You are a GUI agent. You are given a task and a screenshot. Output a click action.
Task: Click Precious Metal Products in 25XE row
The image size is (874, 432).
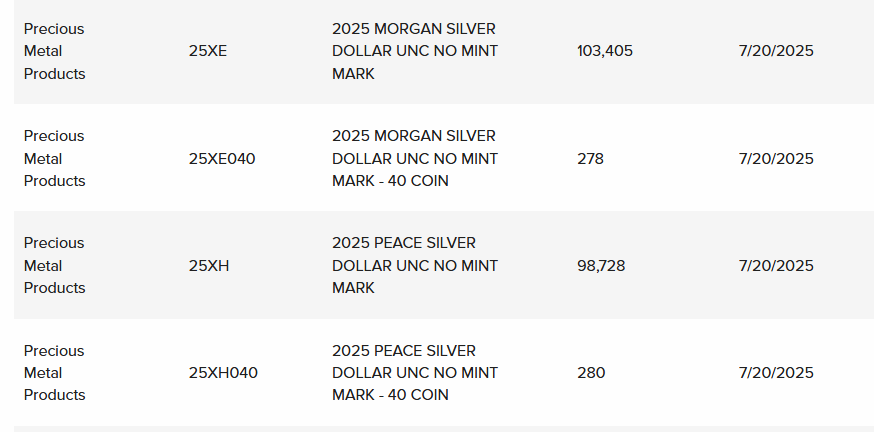click(54, 51)
